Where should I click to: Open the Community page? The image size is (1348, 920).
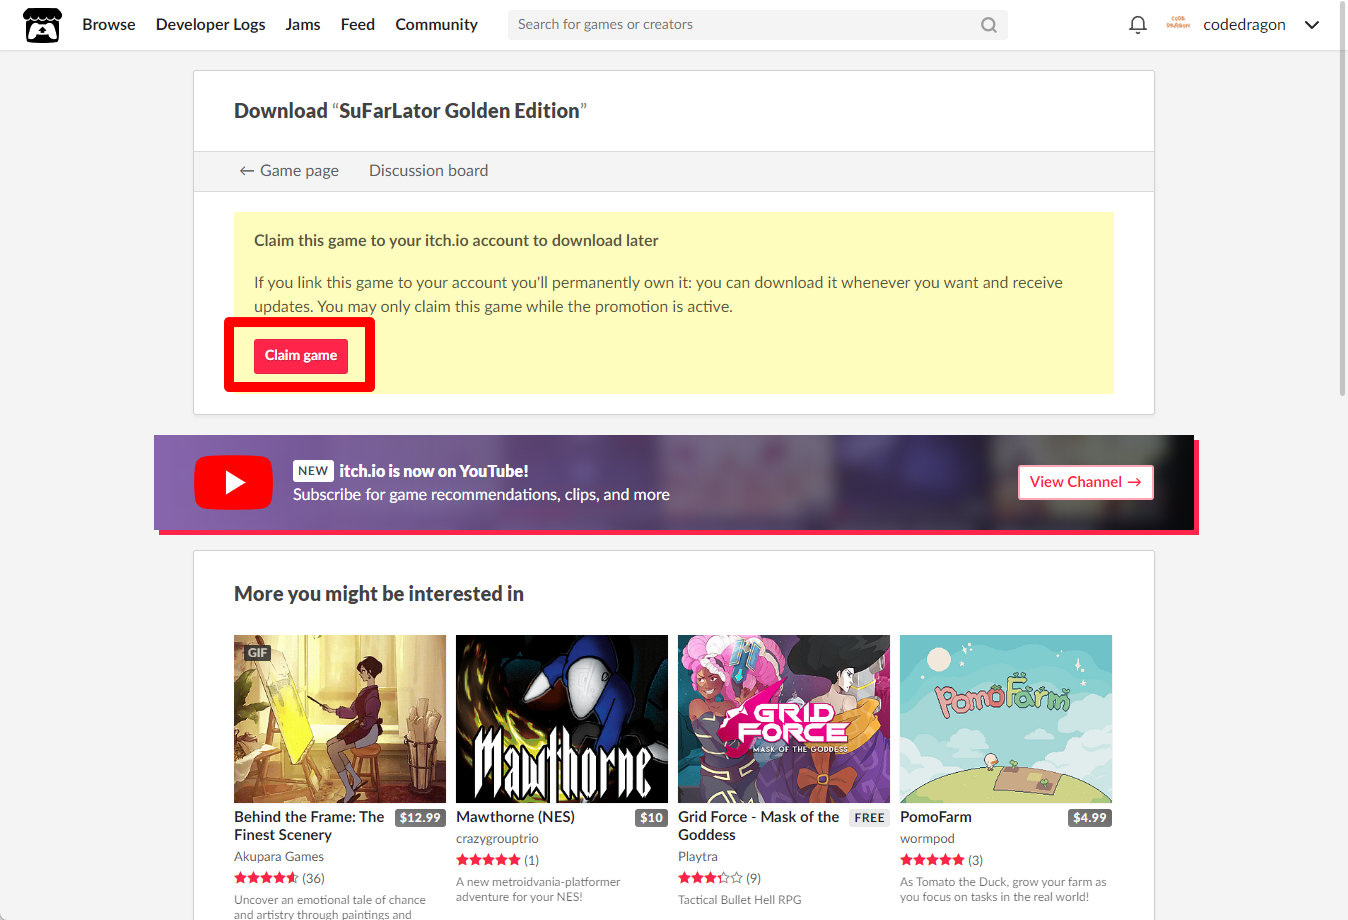point(437,25)
